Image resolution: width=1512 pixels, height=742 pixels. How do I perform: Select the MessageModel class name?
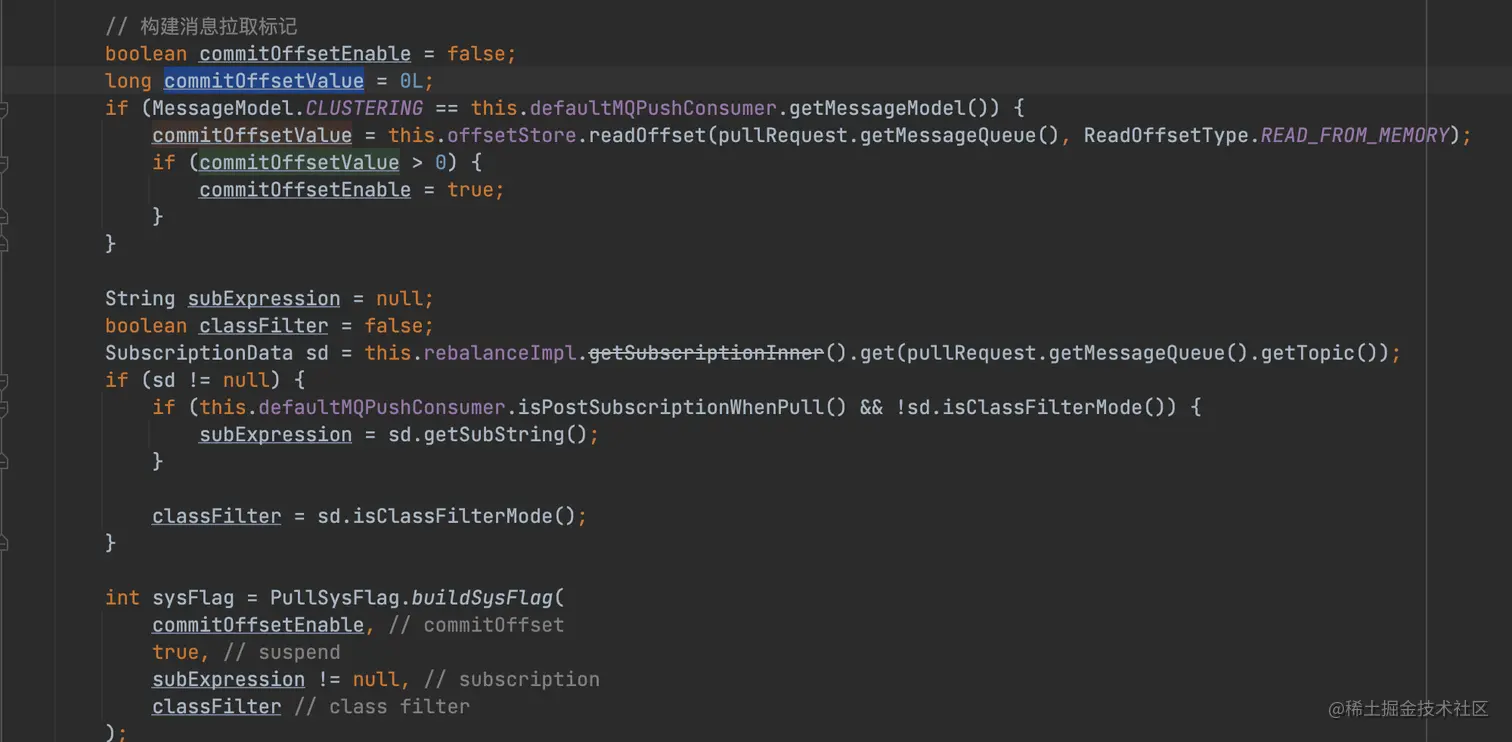[222, 108]
